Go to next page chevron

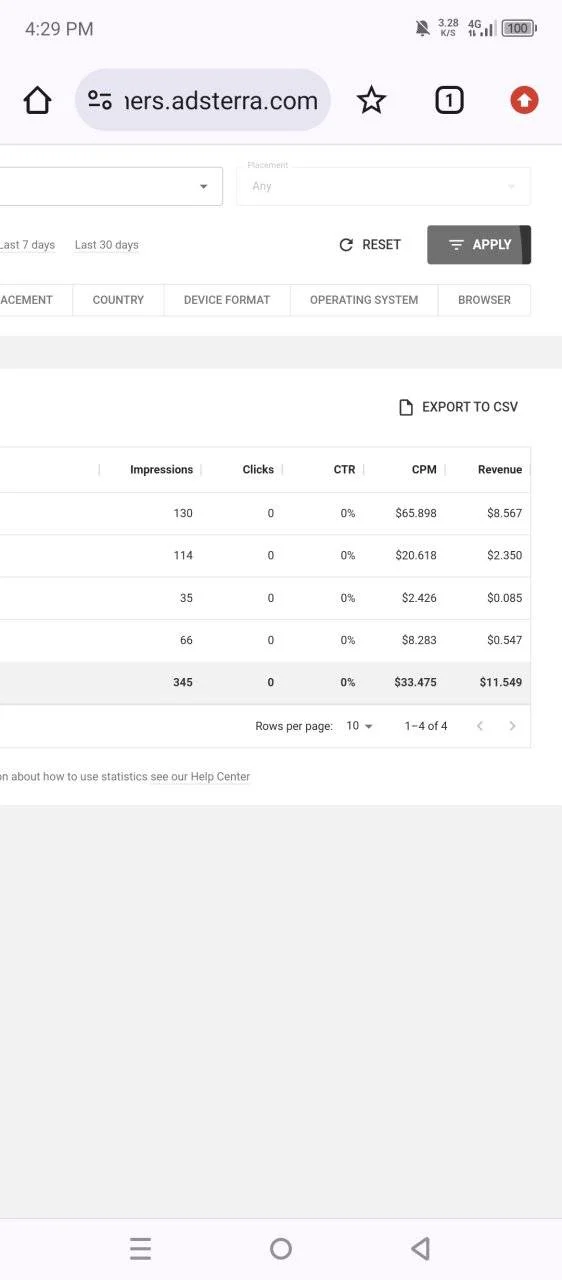coord(512,726)
